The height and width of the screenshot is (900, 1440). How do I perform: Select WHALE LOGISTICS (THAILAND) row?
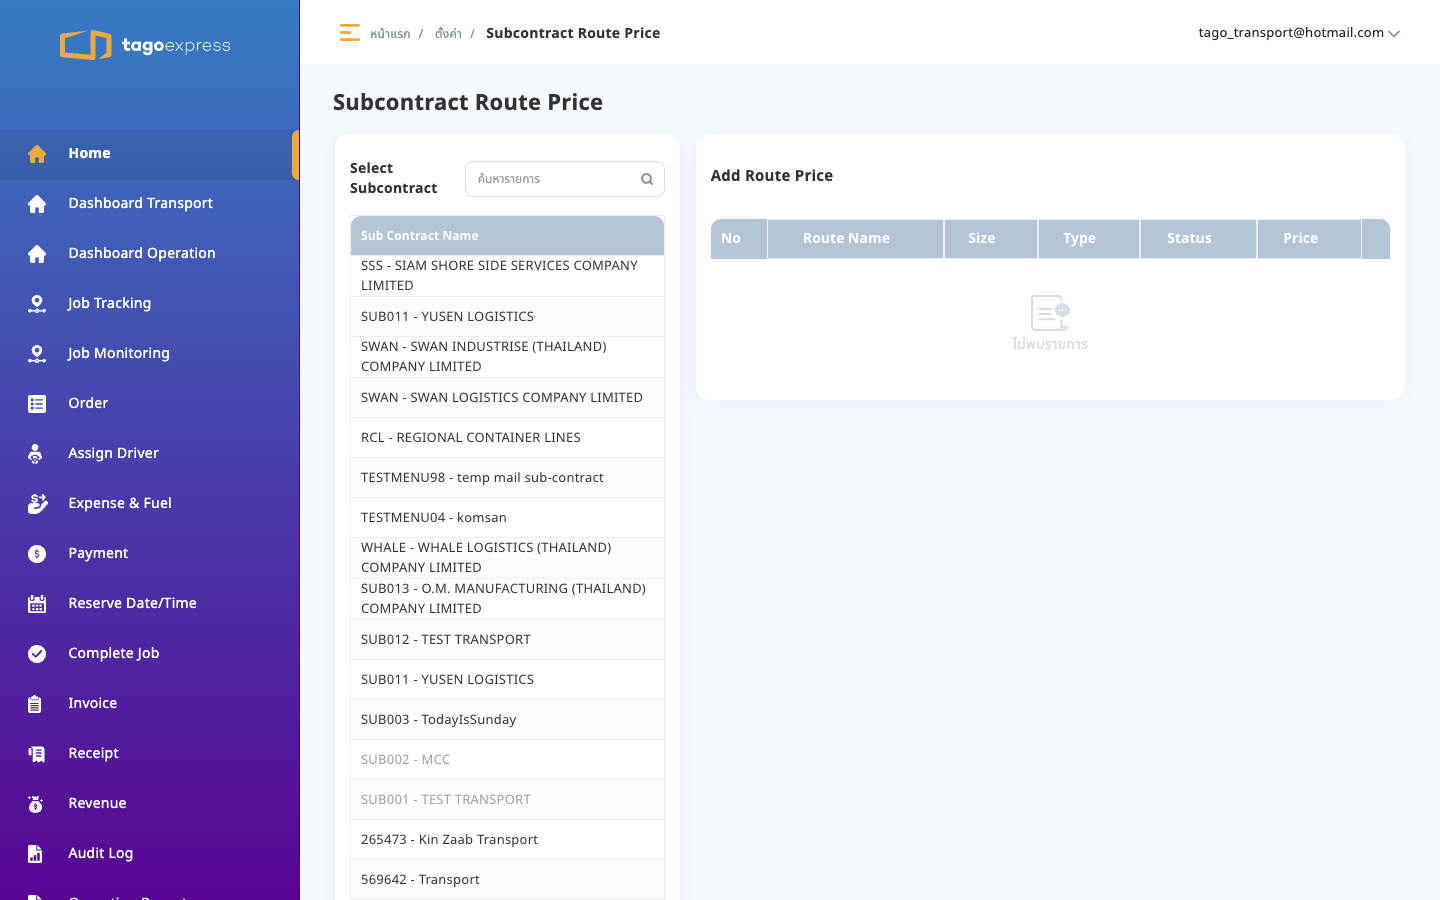pos(507,558)
